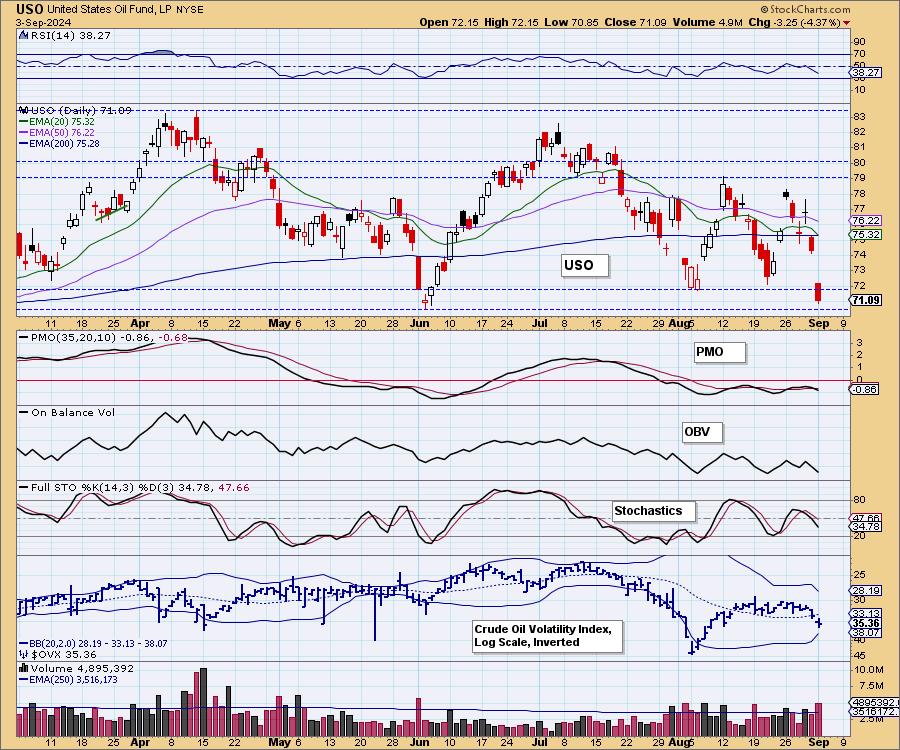Click the EMA(200) 75.28 legend entry
Viewport: 900px width, 750px height.
[x=59, y=143]
